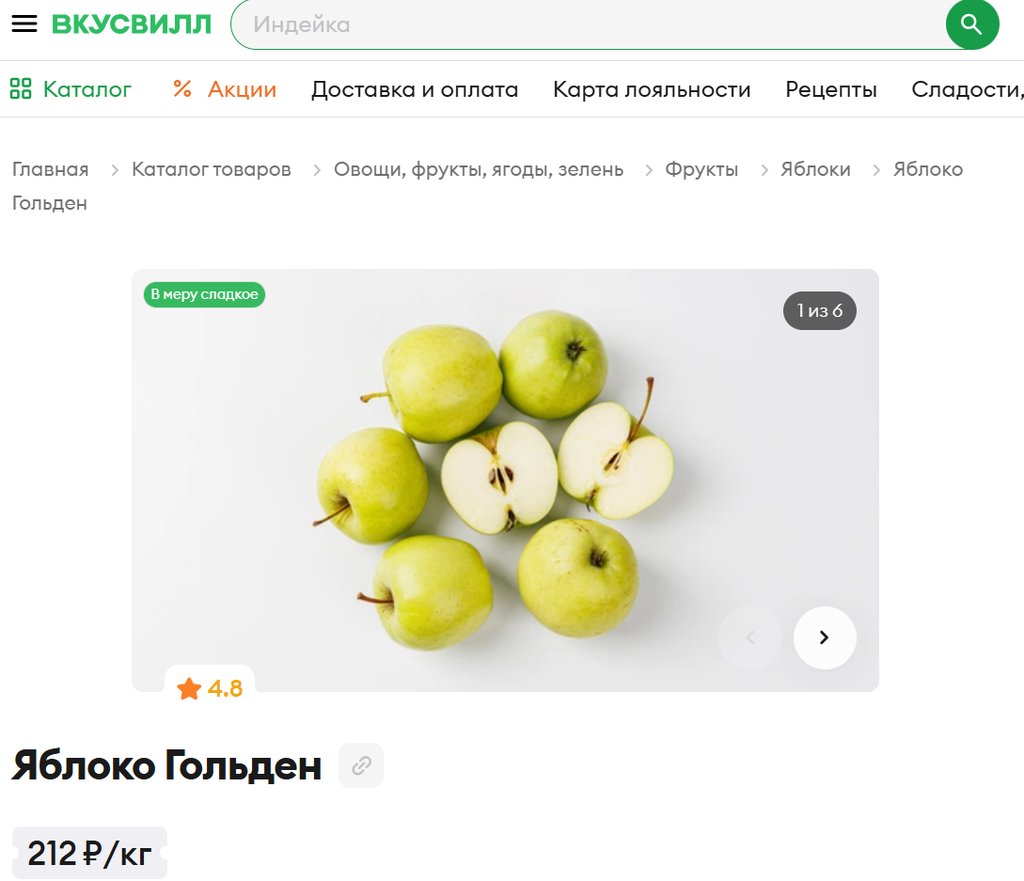Click the green search magnifier button
This screenshot has width=1024, height=881.
point(972,24)
